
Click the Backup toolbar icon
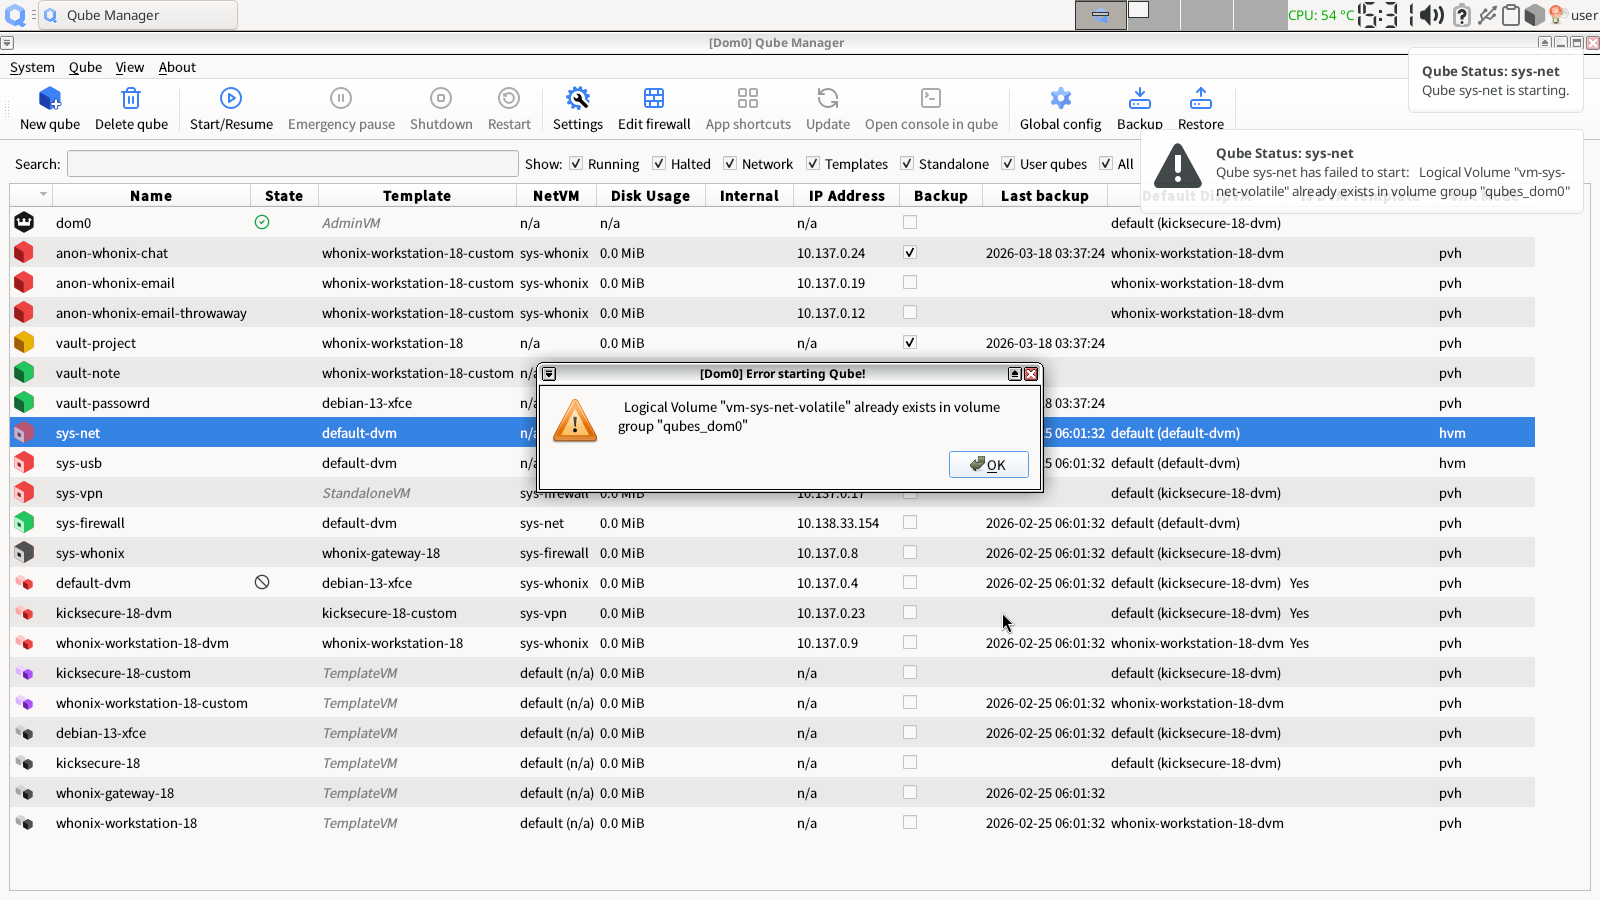[1139, 99]
